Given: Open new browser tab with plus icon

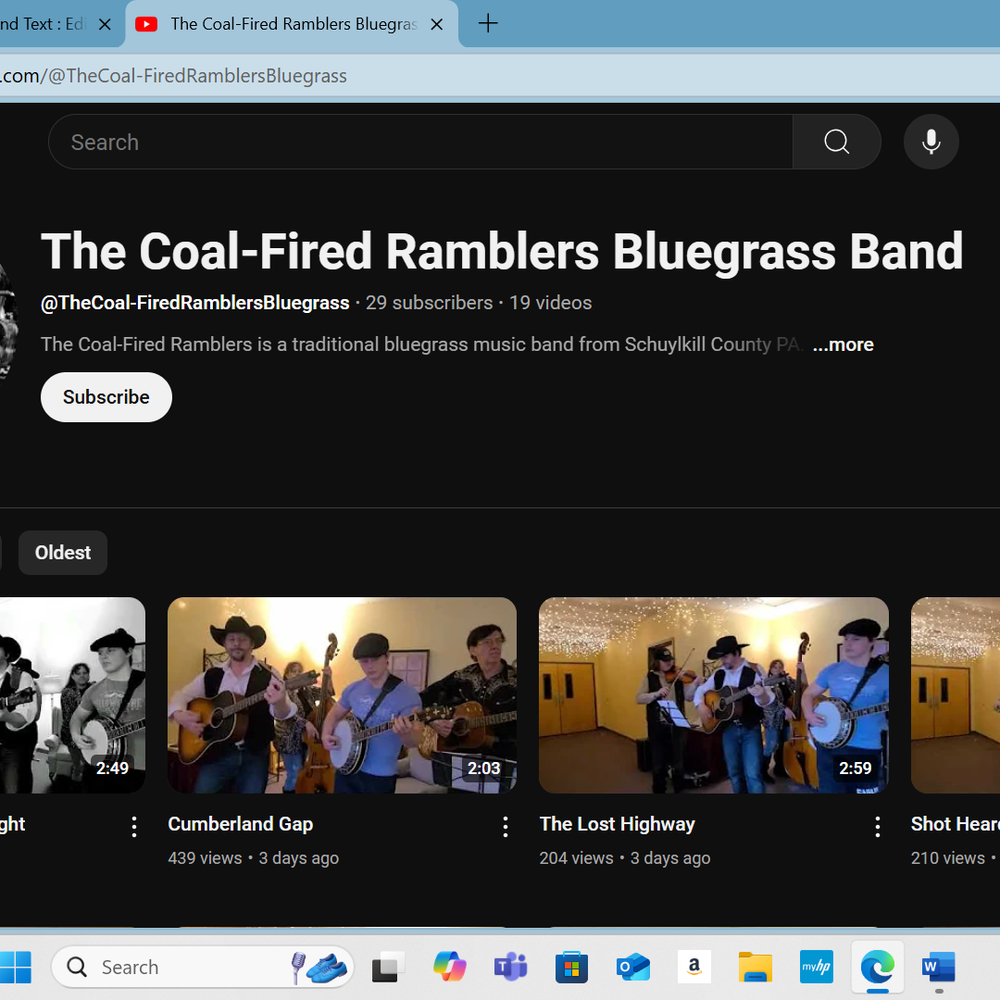Looking at the screenshot, I should point(488,24).
